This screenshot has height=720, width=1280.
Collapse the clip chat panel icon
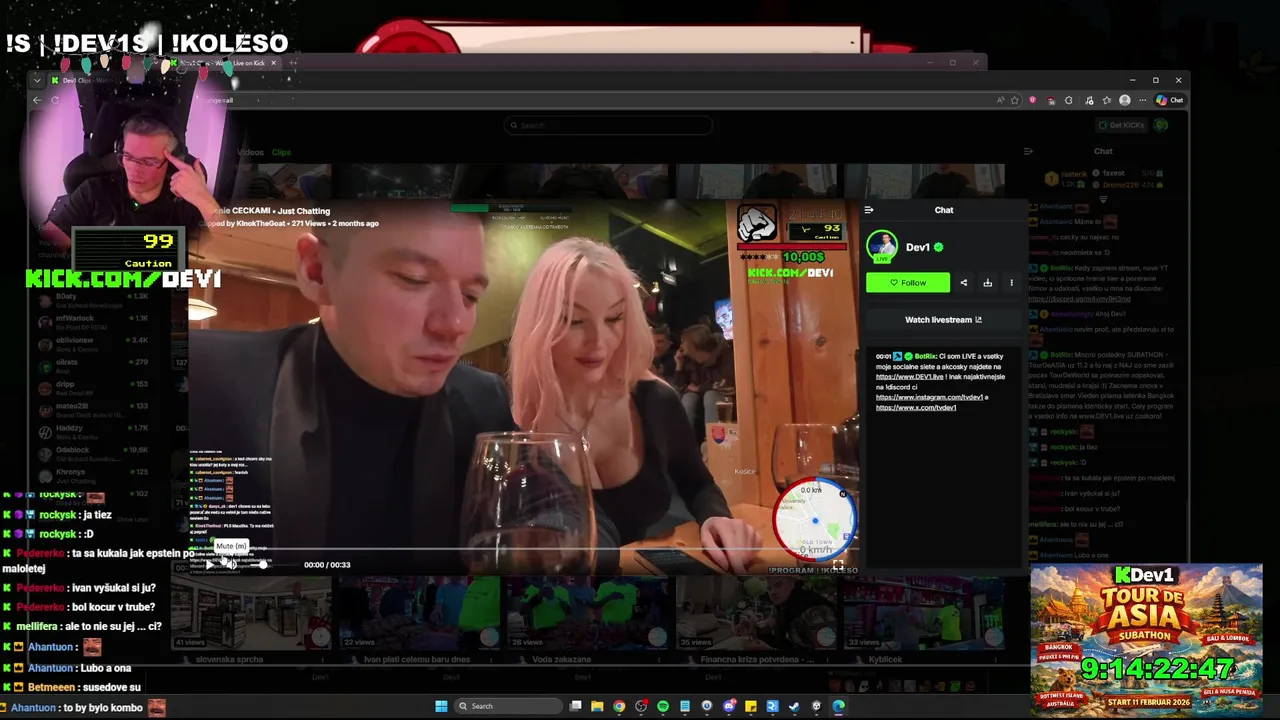tap(869, 210)
